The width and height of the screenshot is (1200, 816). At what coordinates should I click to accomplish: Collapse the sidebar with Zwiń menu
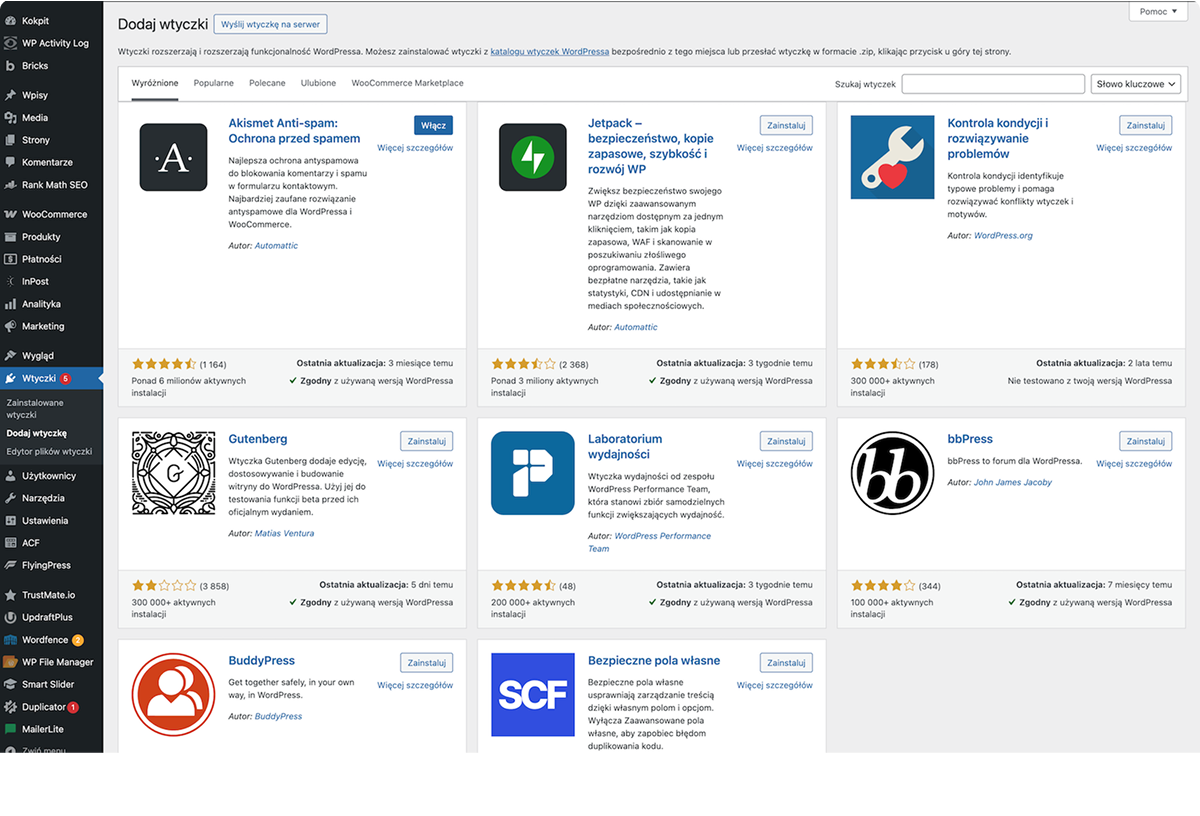coord(43,750)
